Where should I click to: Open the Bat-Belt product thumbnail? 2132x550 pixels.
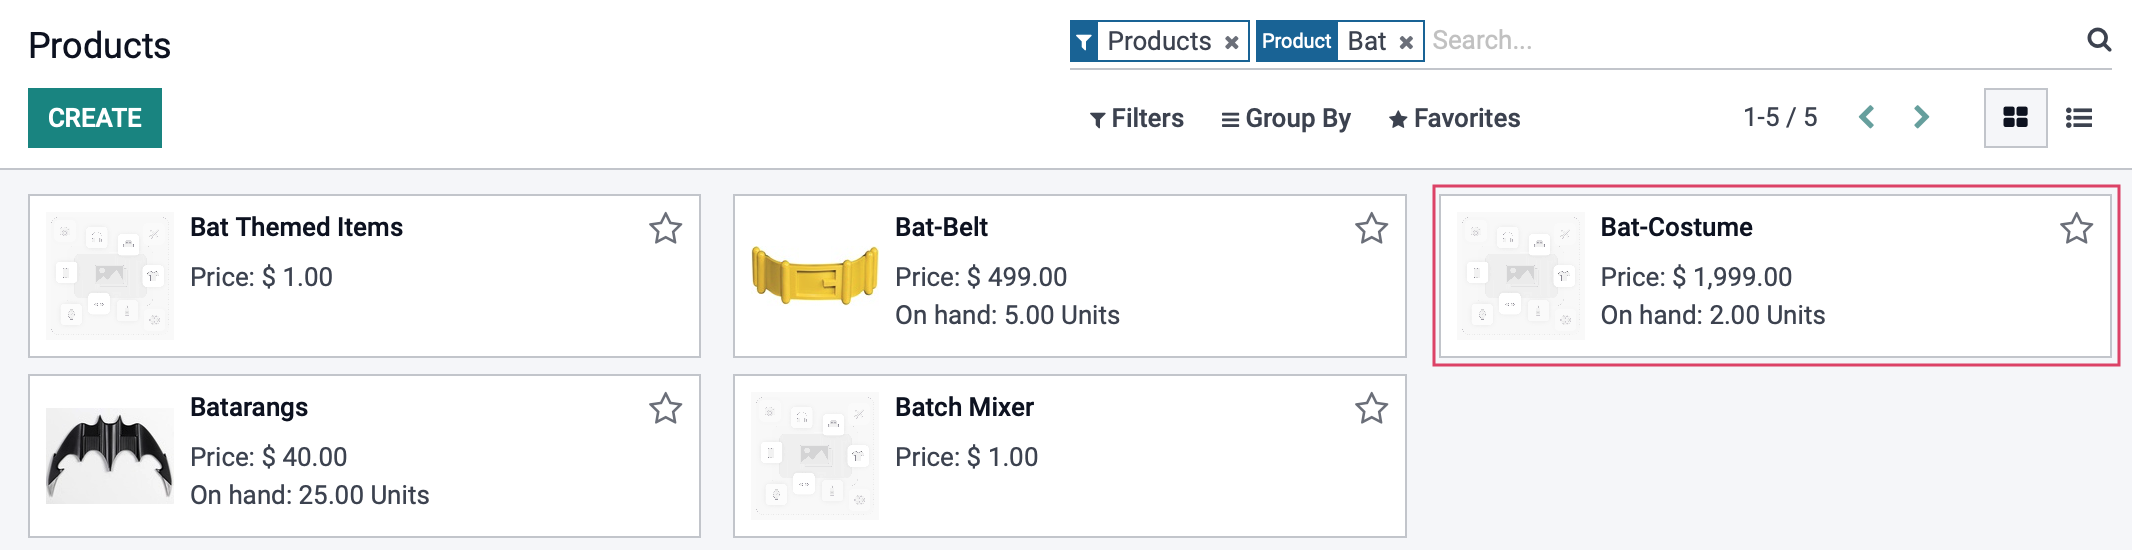815,276
